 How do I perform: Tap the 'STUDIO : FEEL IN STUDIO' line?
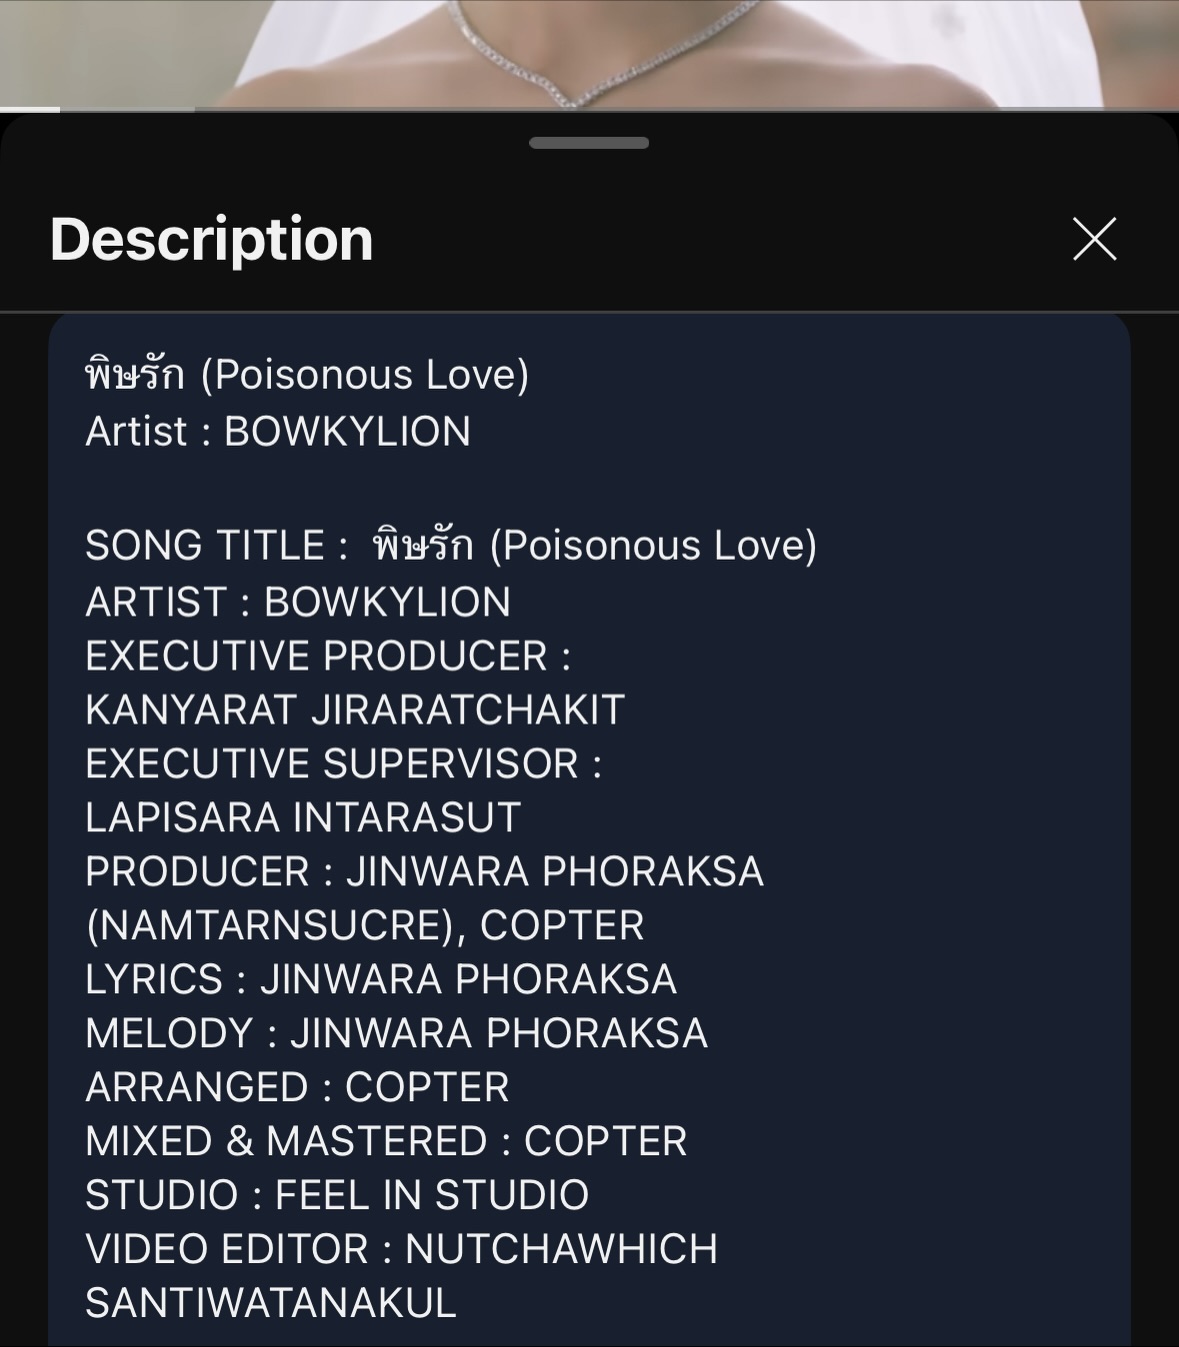tap(337, 1196)
